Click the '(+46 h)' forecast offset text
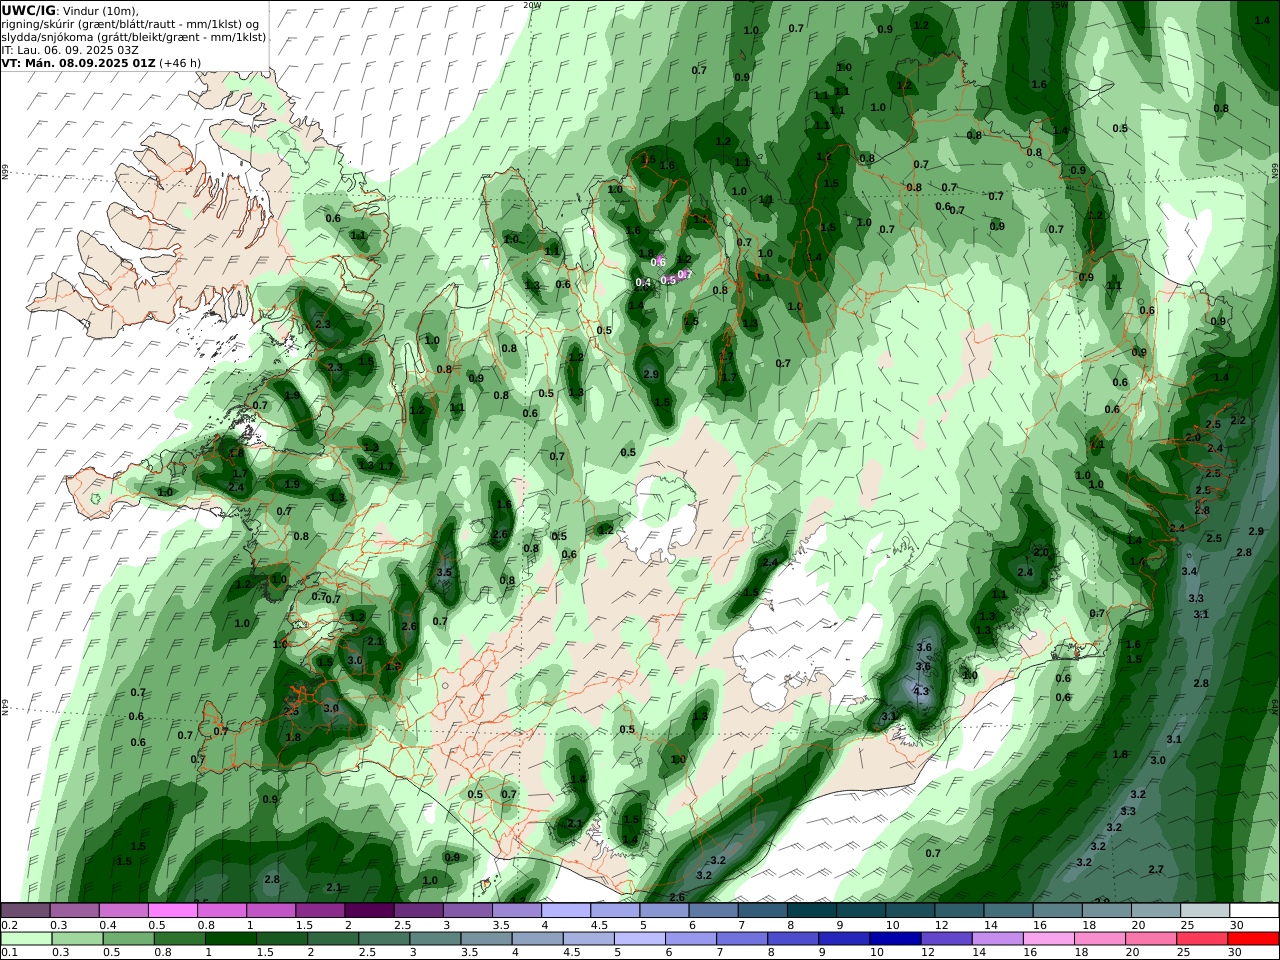The width and height of the screenshot is (1280, 960). tap(180, 62)
